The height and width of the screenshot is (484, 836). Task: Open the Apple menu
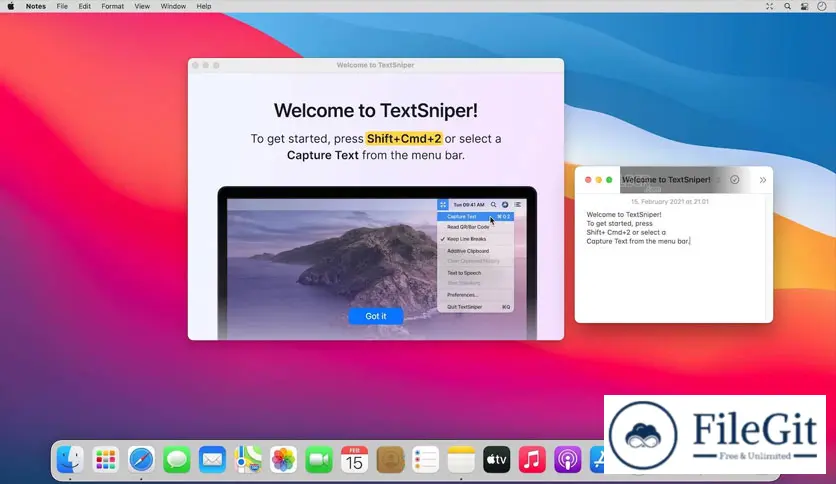pos(11,6)
